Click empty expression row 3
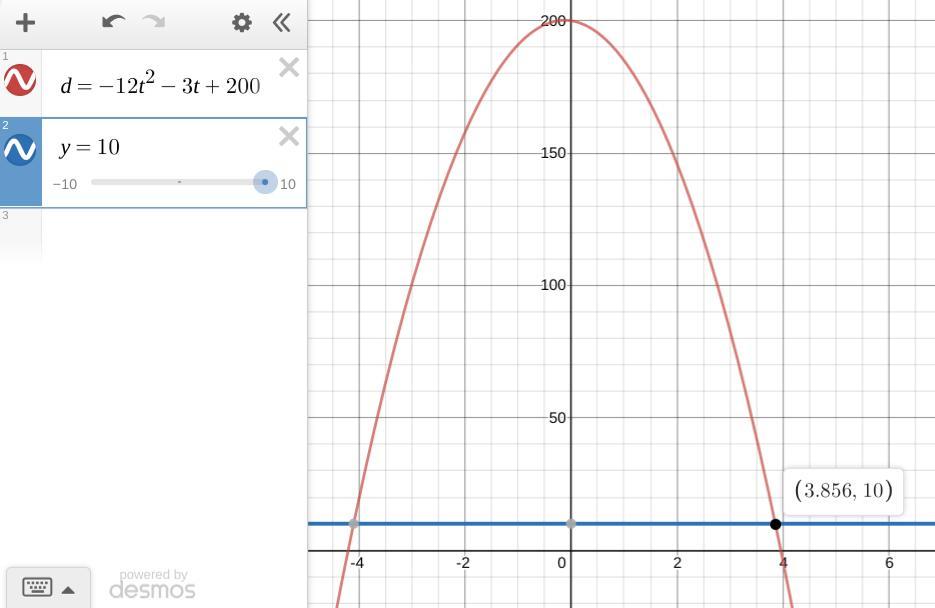Viewport: 935px width, 608px height. click(174, 234)
